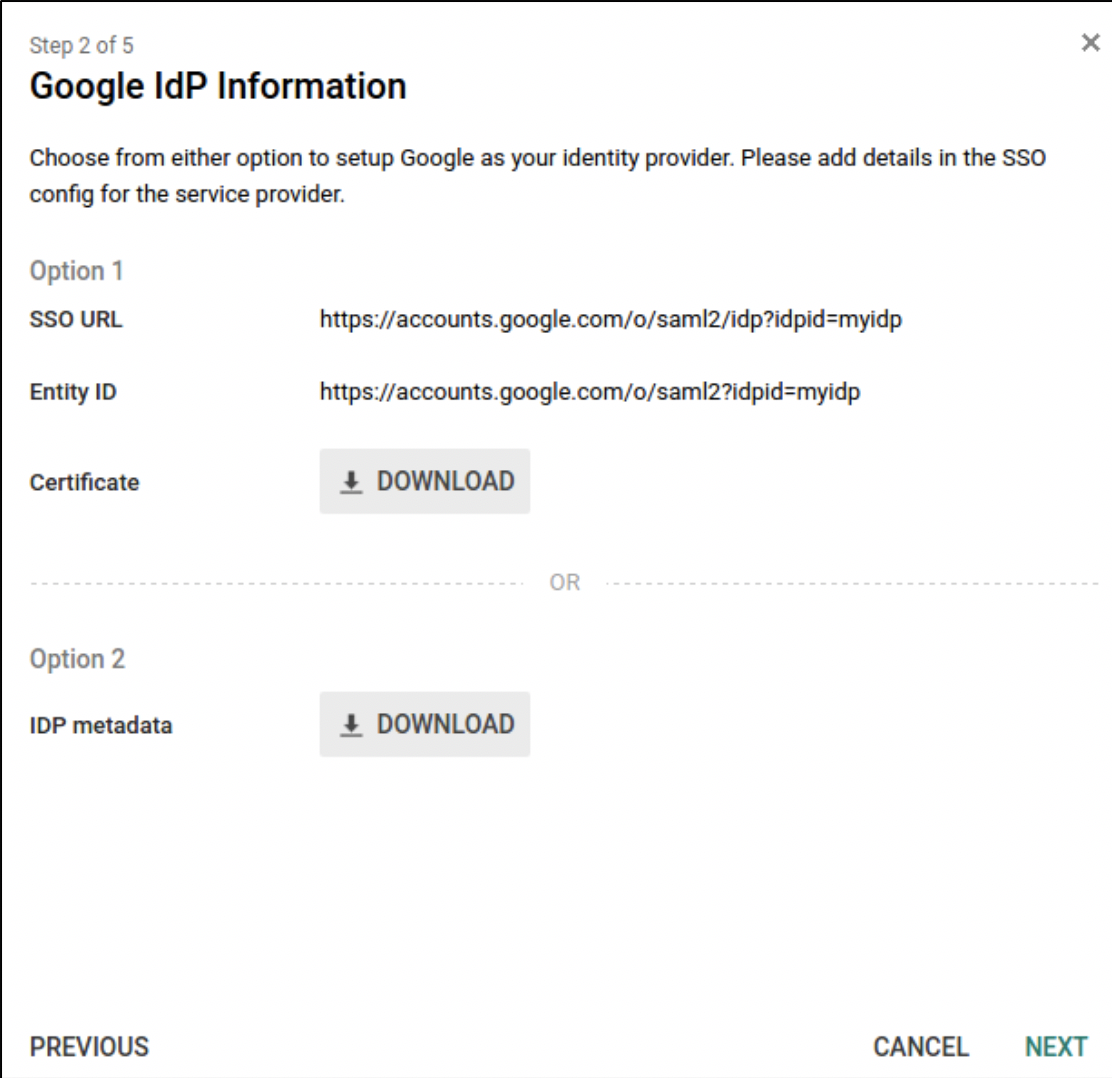Download the IDP metadata under Option 2

424,724
